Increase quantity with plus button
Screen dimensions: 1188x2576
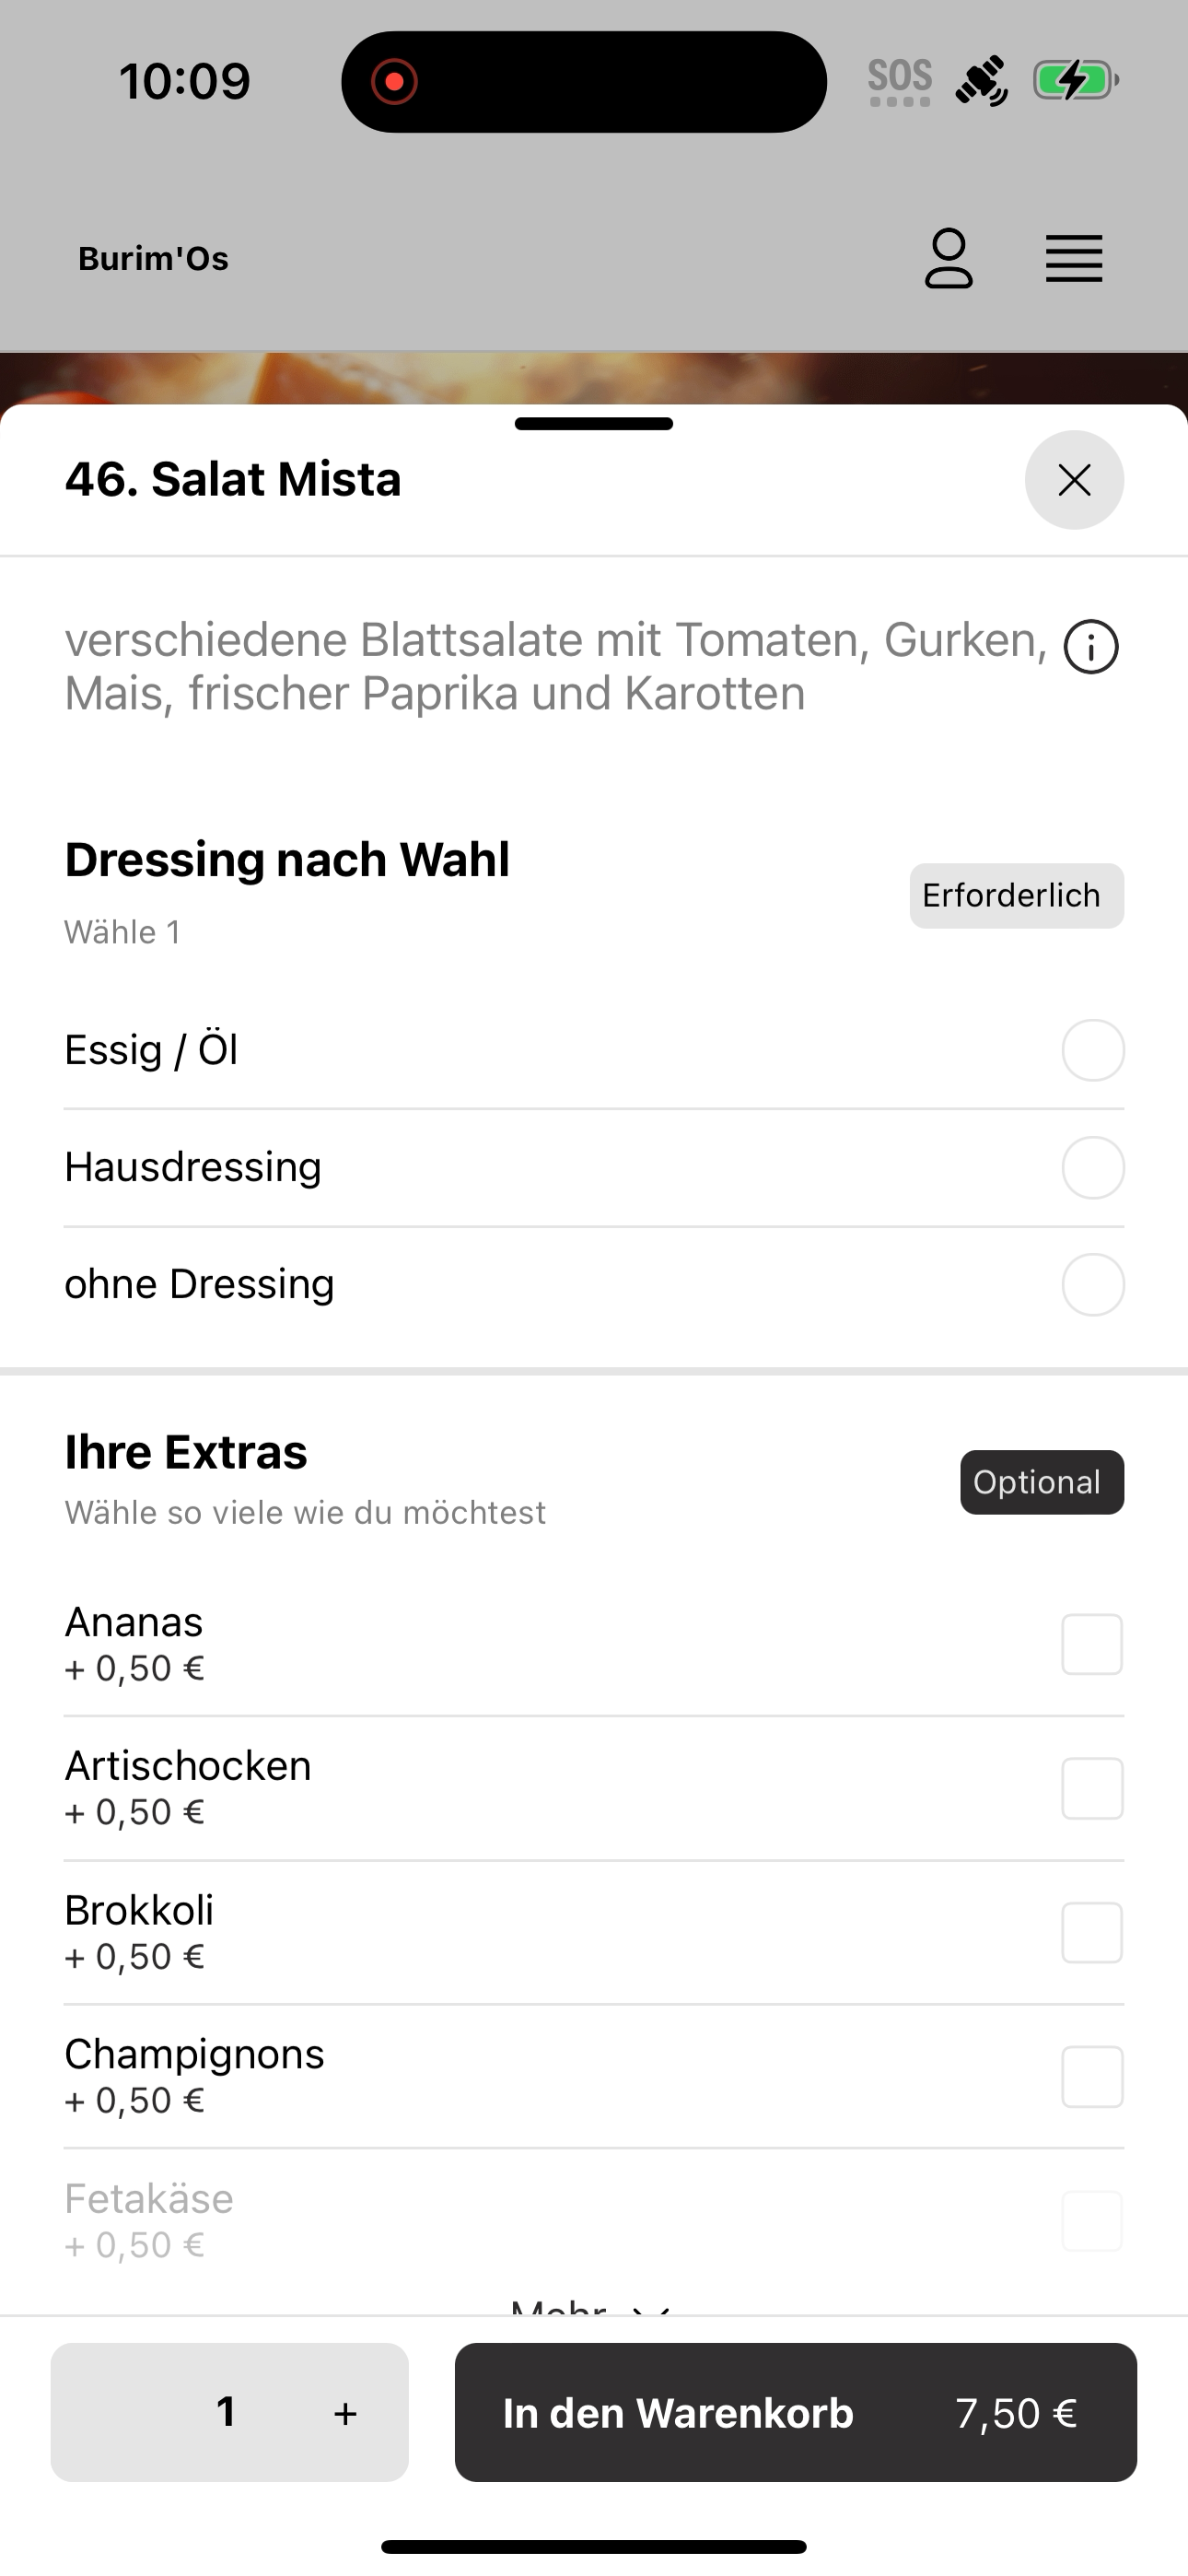[345, 2413]
